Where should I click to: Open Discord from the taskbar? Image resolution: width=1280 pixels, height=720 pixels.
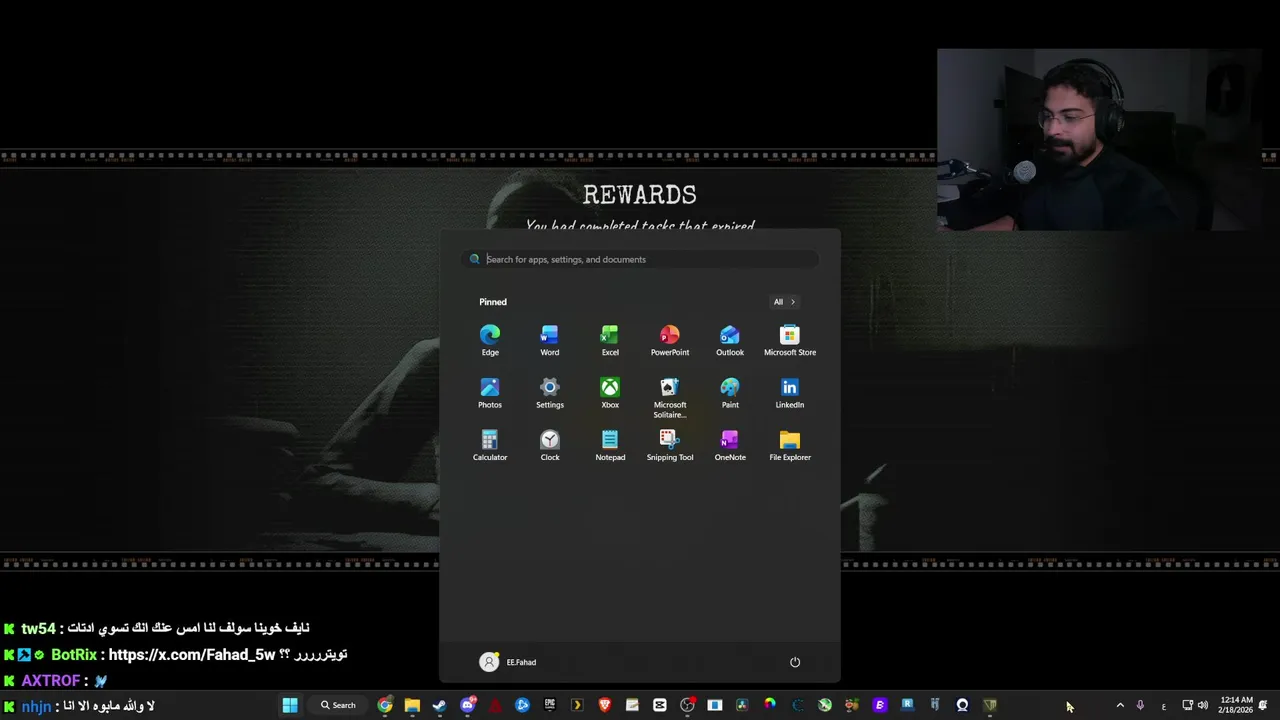(x=467, y=705)
